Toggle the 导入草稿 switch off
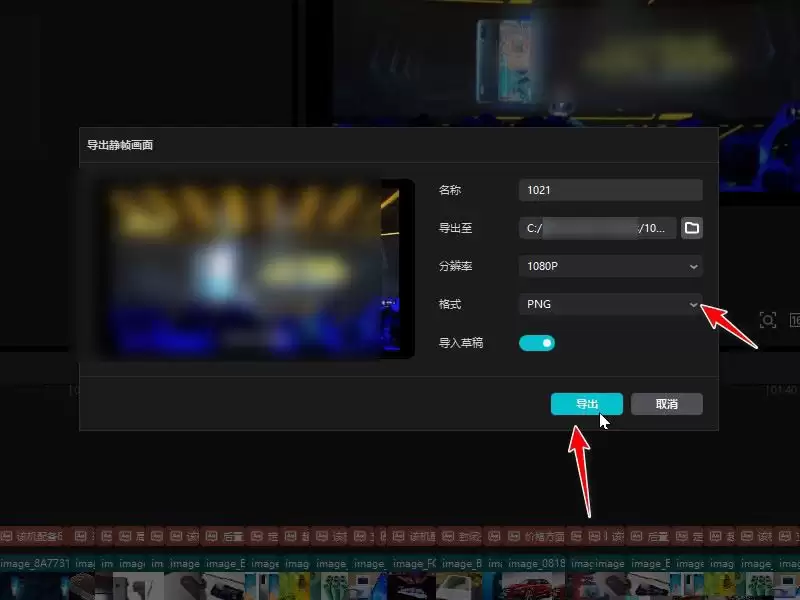The image size is (800, 600). [x=537, y=343]
